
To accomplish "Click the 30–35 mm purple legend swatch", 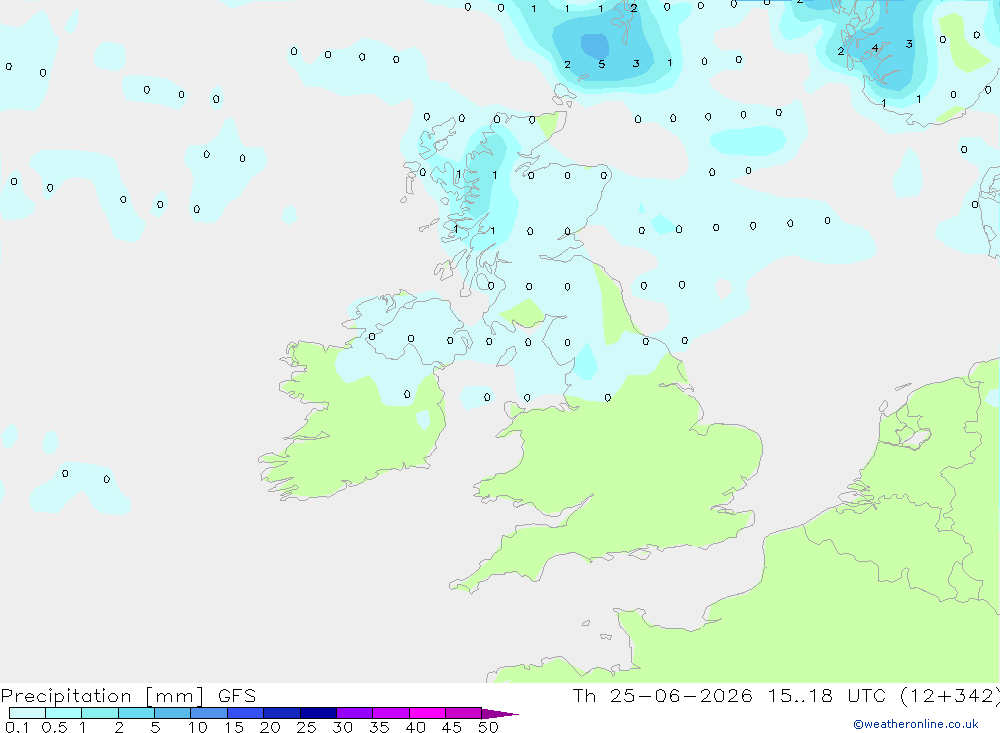I will pyautogui.click(x=355, y=713).
